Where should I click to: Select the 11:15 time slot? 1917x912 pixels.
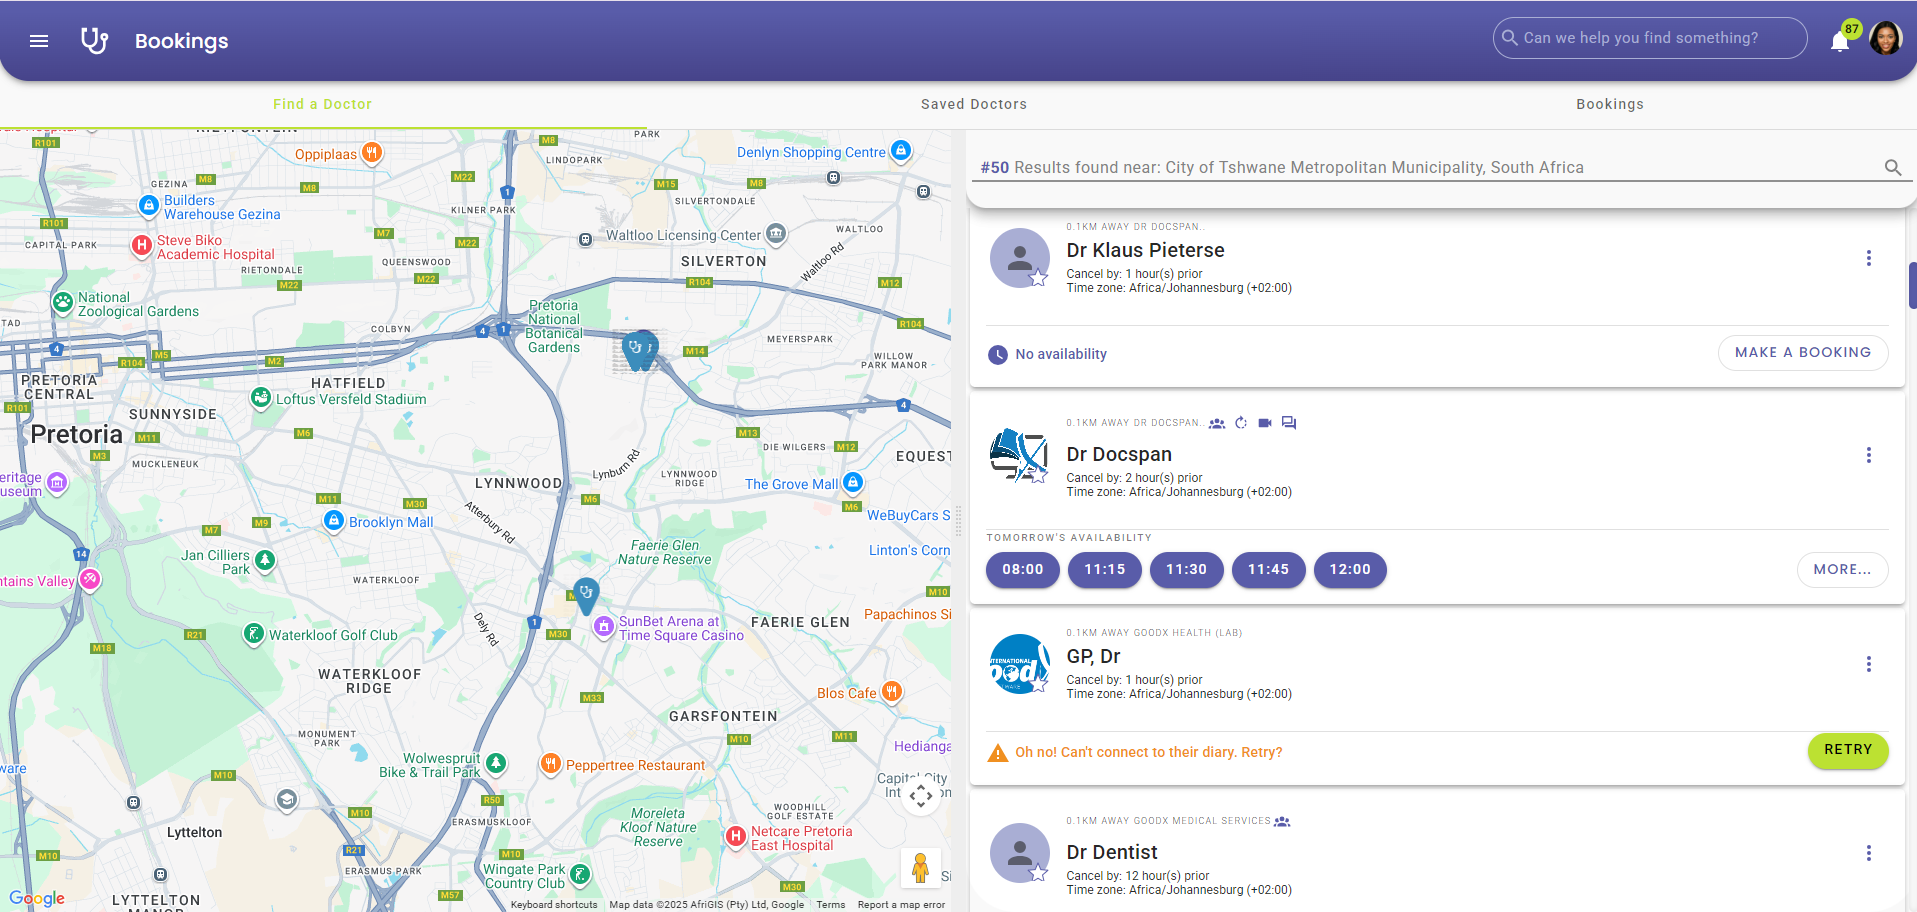[1105, 570]
